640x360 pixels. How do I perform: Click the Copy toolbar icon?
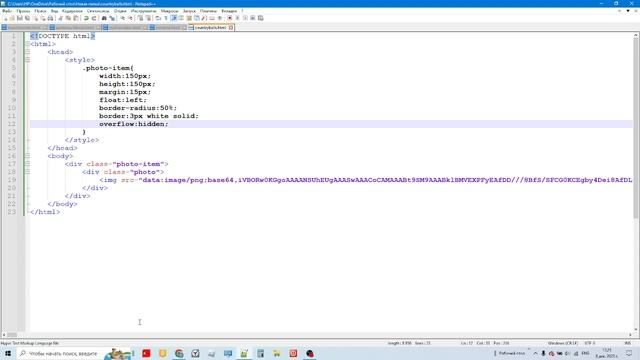click(x=69, y=18)
